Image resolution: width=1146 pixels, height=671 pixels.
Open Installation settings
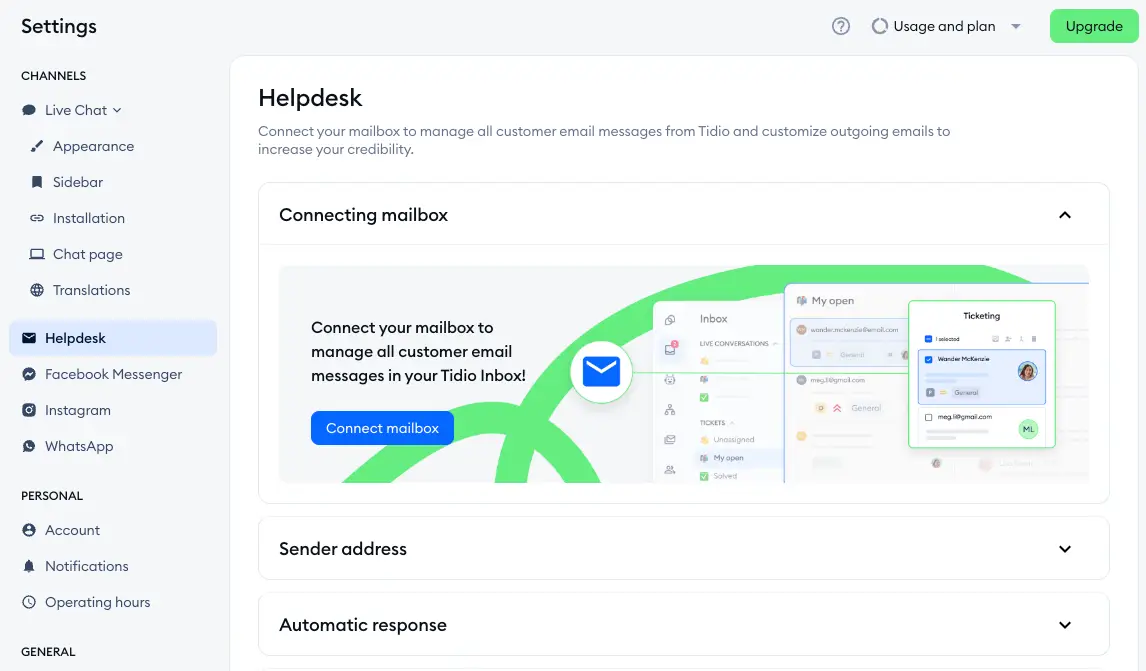88,218
